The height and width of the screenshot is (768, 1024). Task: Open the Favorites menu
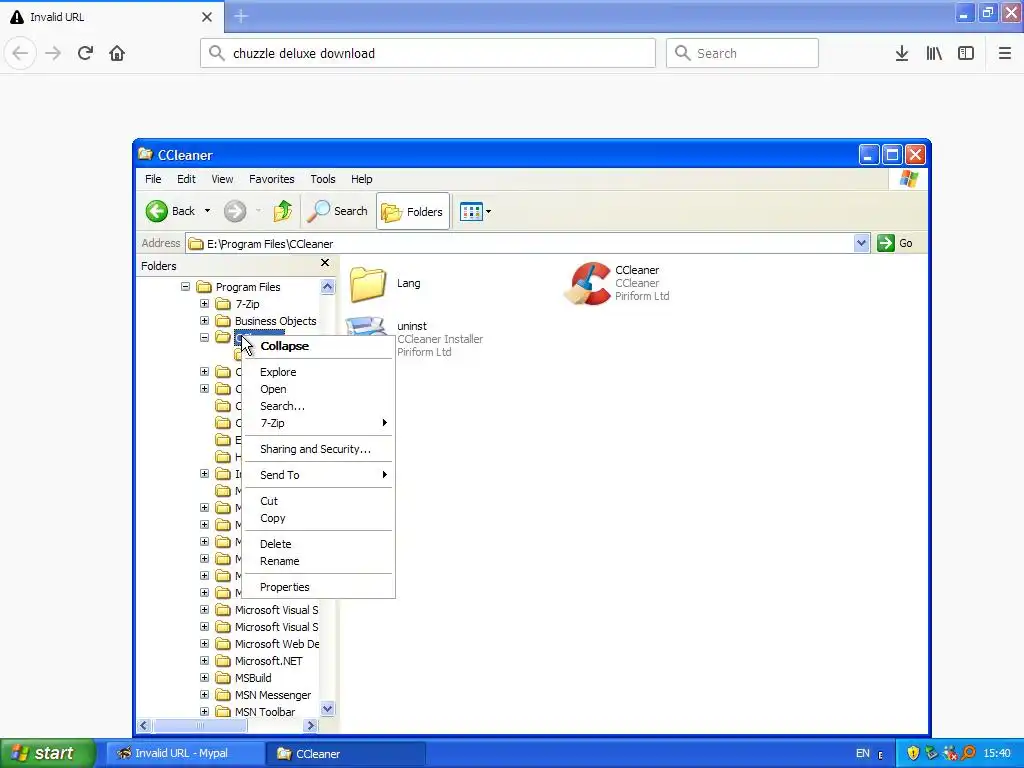tap(272, 179)
